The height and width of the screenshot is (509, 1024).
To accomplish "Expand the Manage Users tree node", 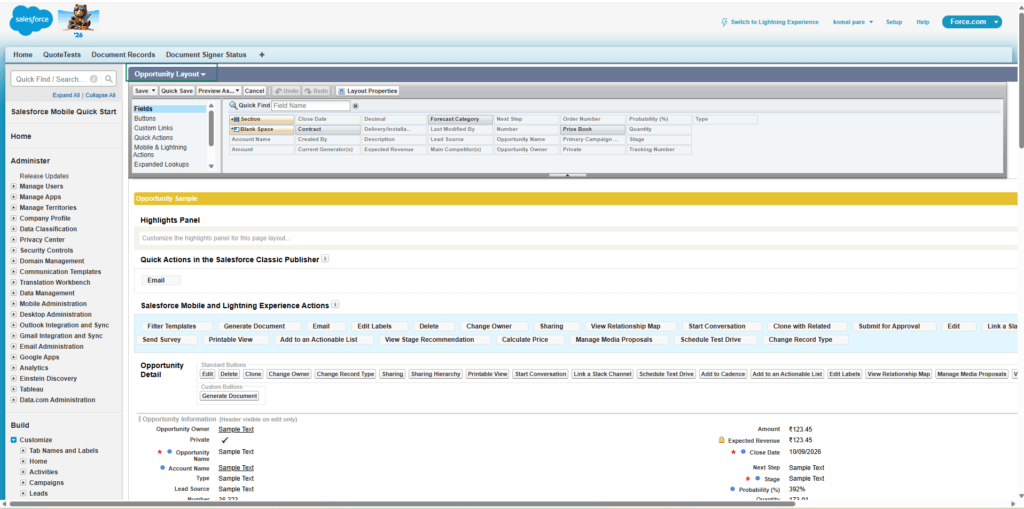I will [14, 186].
